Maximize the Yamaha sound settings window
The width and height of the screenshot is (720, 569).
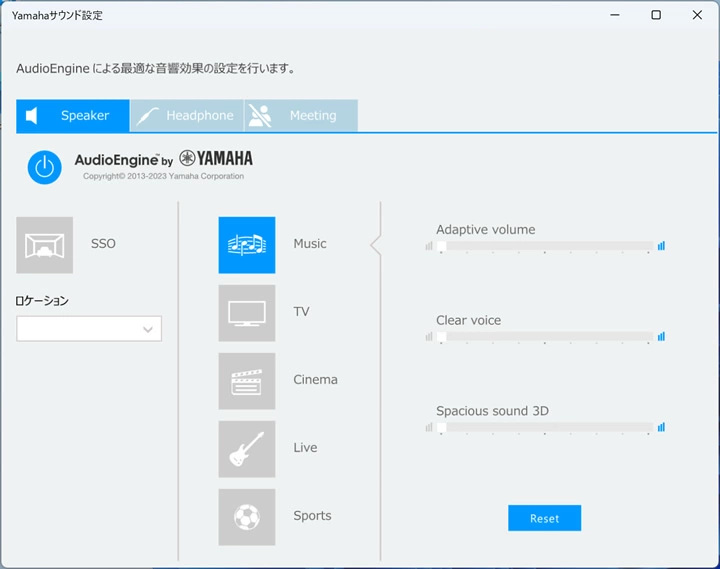point(655,15)
